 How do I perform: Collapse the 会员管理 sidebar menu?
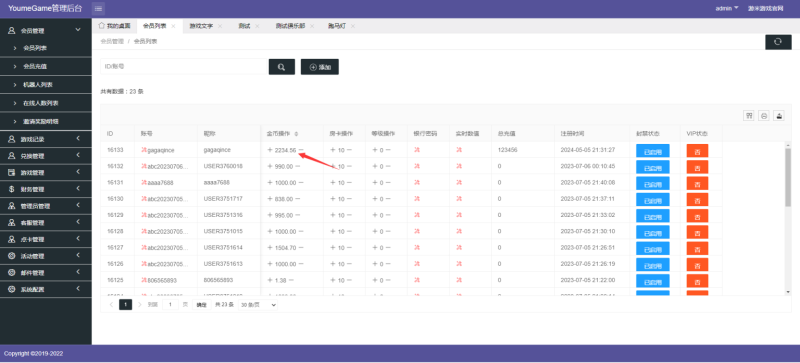[46, 30]
